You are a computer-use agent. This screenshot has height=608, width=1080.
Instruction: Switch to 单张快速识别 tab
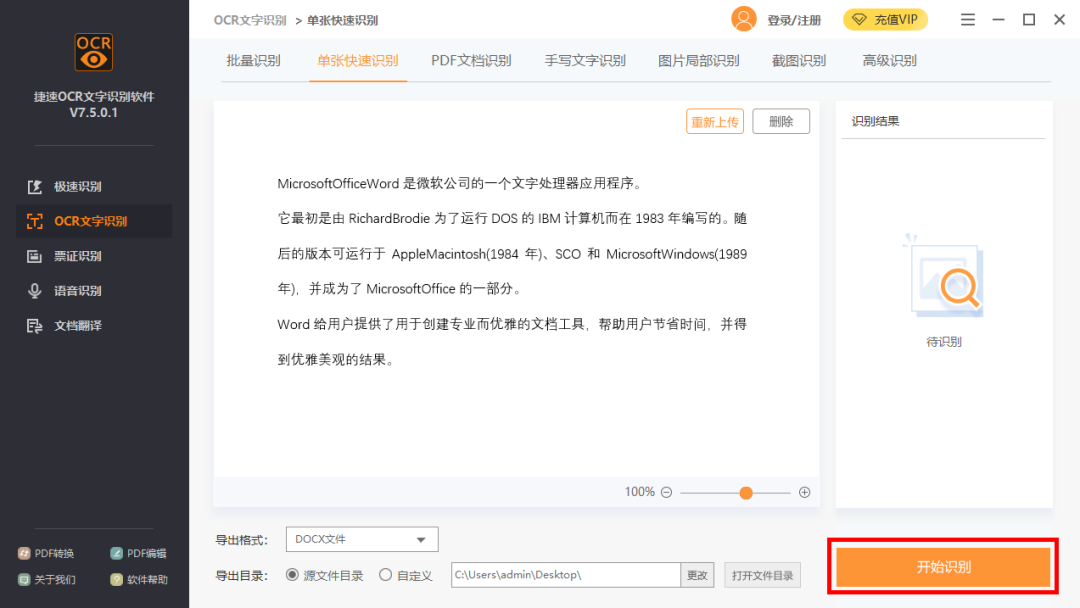(357, 61)
